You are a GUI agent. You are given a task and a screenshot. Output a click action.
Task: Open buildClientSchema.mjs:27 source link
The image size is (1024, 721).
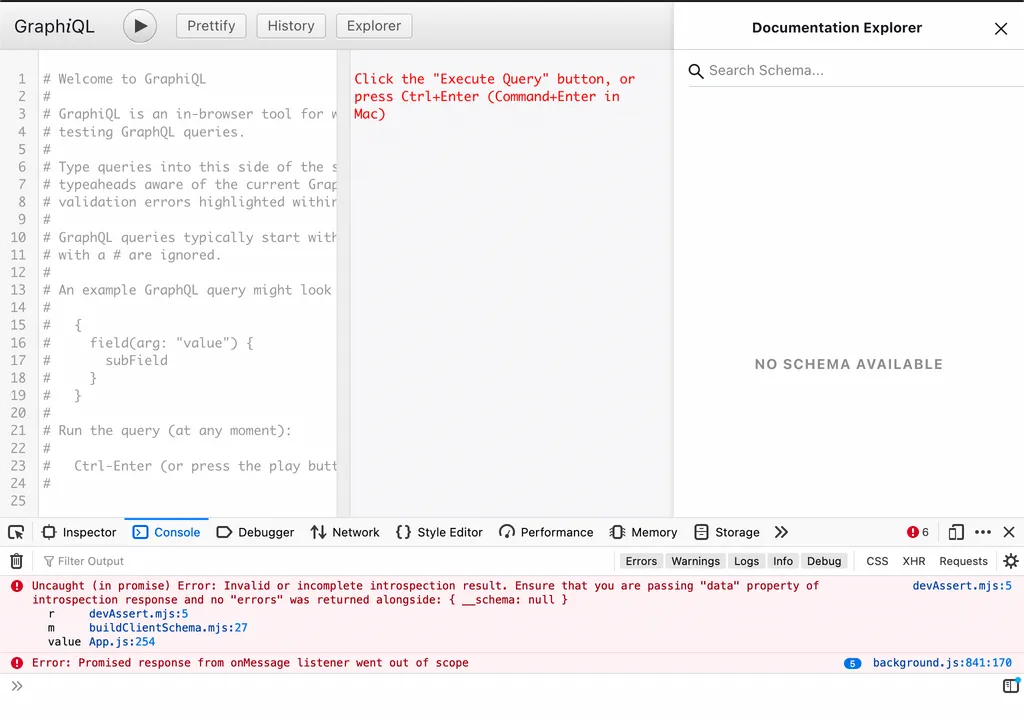(x=168, y=628)
